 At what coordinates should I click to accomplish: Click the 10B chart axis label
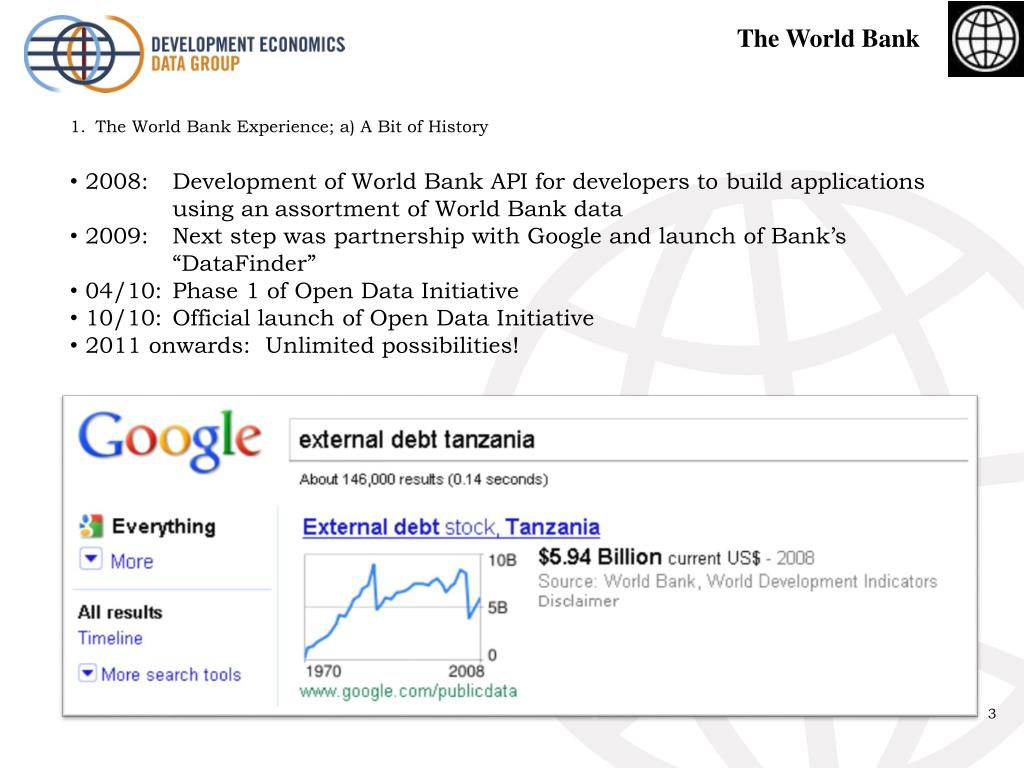[502, 560]
